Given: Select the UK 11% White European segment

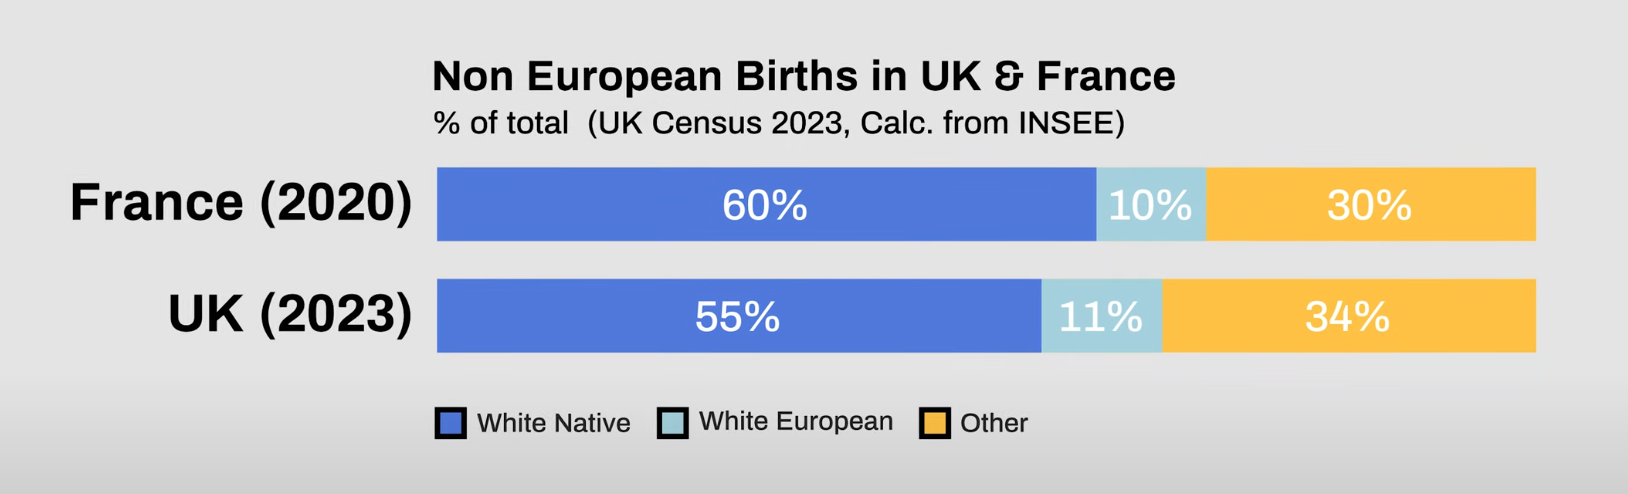Looking at the screenshot, I should 1102,316.
